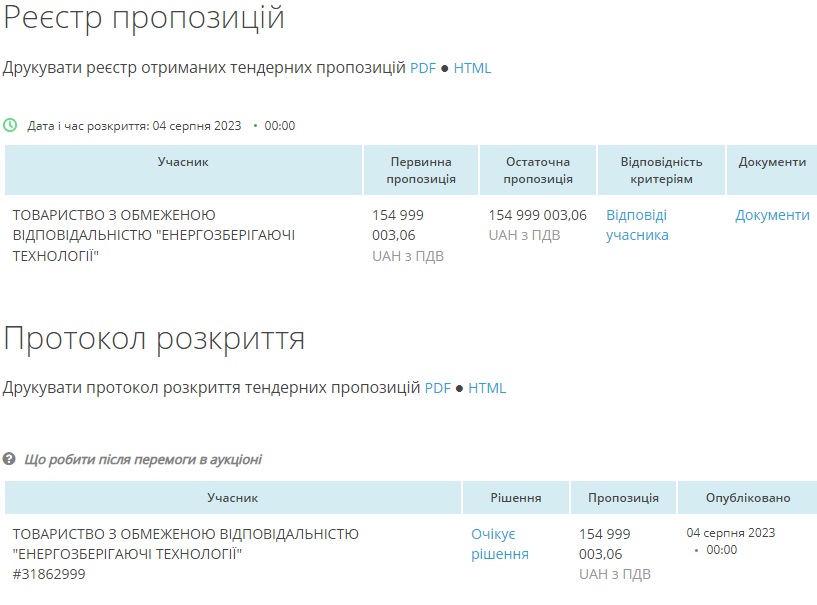Click the 'Документи' column header
Screen dimensions: 817x605
[772, 162]
